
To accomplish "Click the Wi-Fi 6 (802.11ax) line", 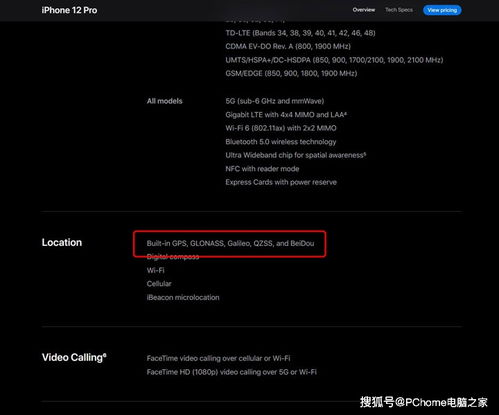I will click(x=281, y=128).
